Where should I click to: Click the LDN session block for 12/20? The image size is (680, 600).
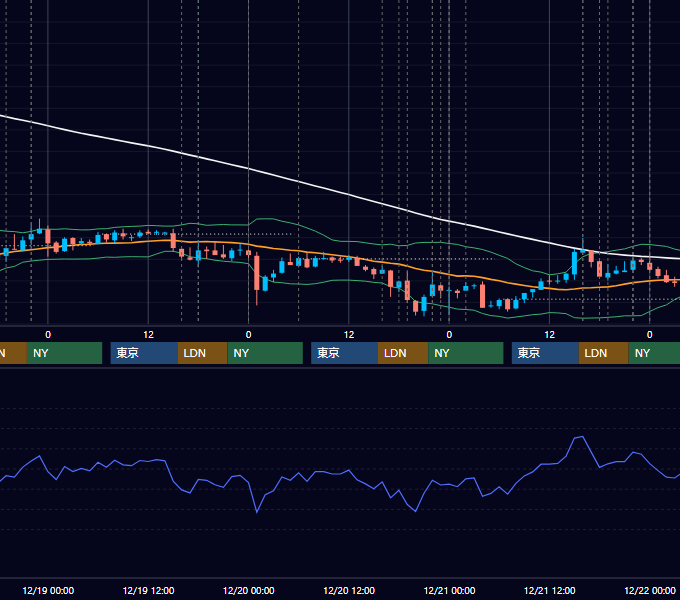pyautogui.click(x=403, y=353)
